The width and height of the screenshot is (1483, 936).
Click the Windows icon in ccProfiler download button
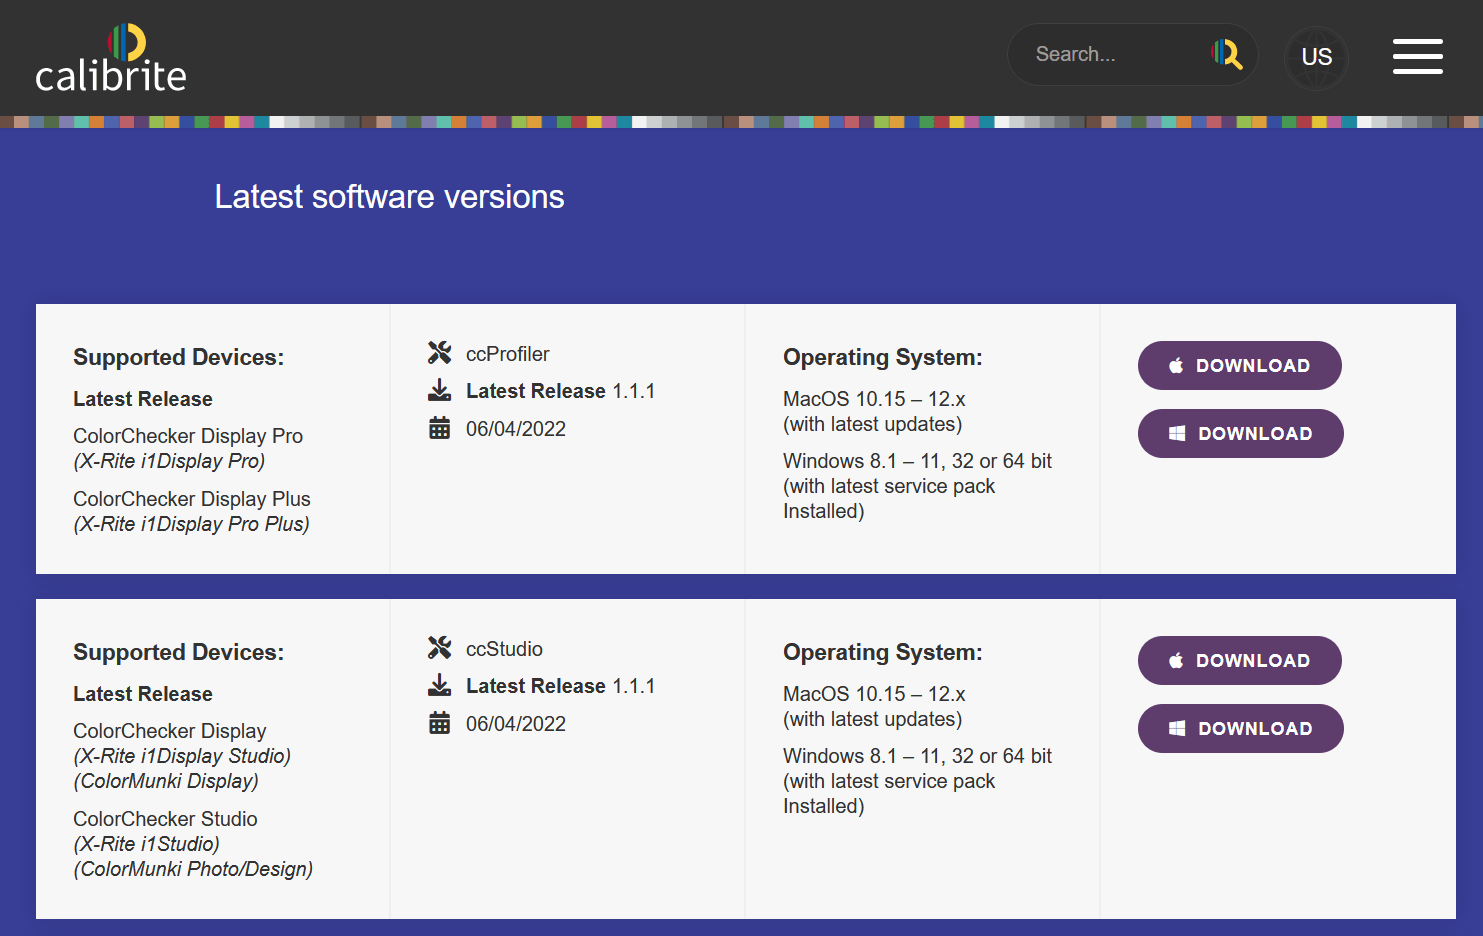(1177, 433)
